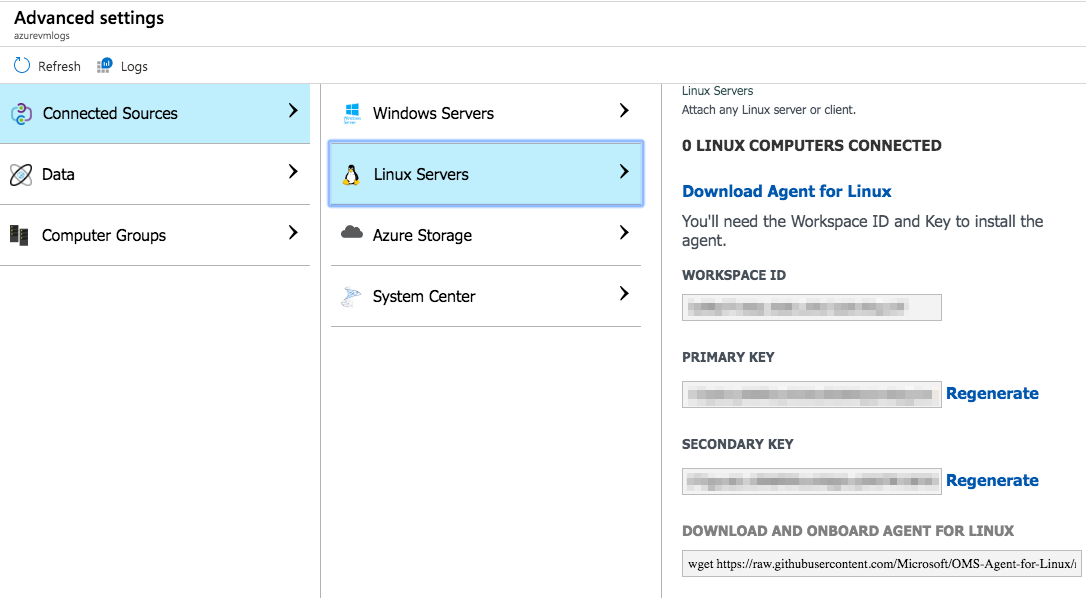
Task: Expand Computer Groups chevron arrow
Action: coord(293,233)
